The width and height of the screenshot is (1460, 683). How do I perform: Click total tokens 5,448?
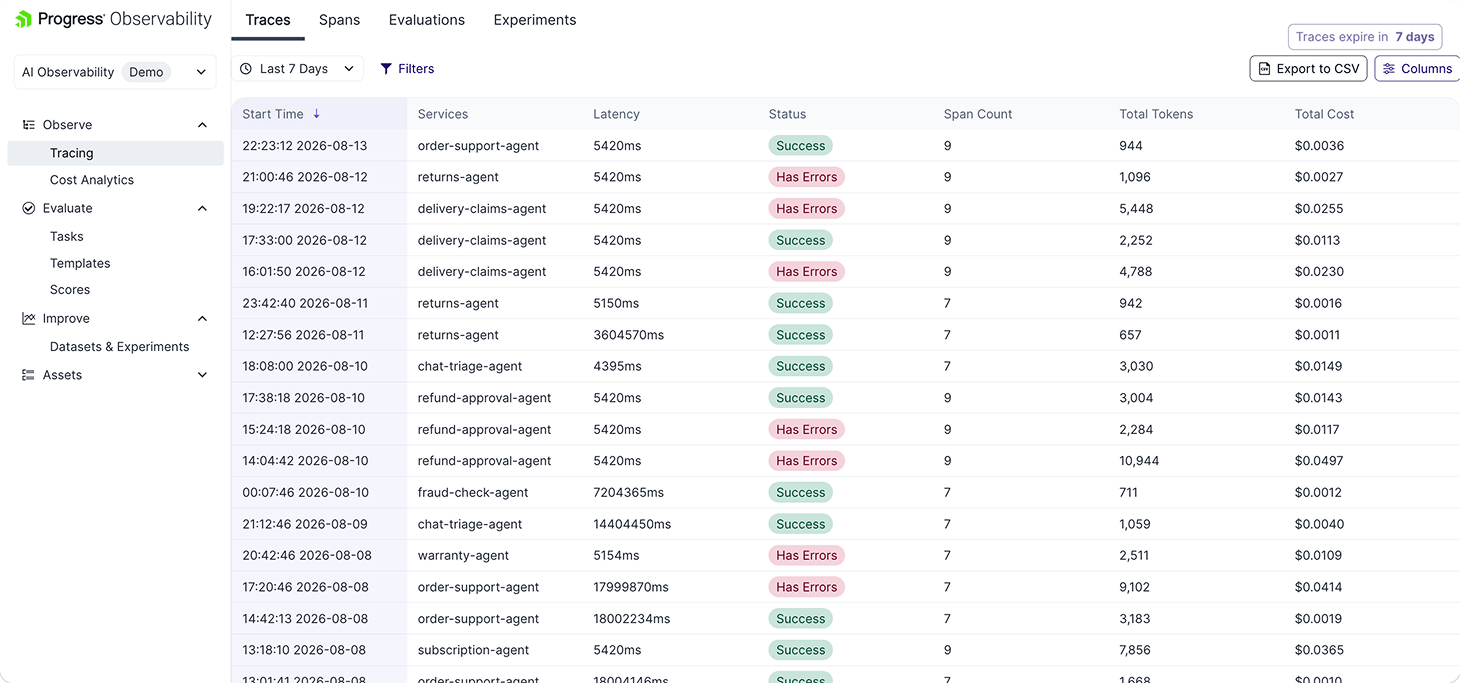(x=1136, y=209)
